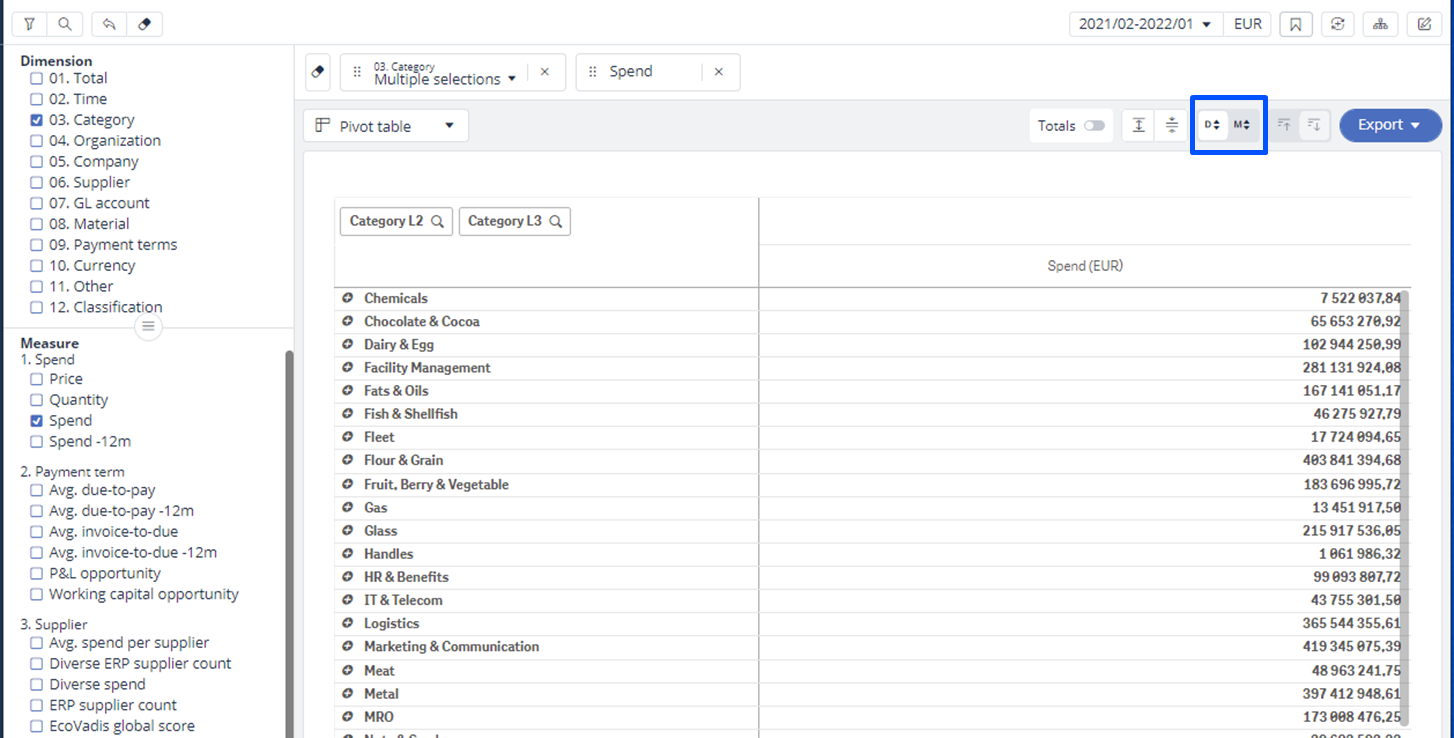Search within Category L2 column

pos(437,222)
